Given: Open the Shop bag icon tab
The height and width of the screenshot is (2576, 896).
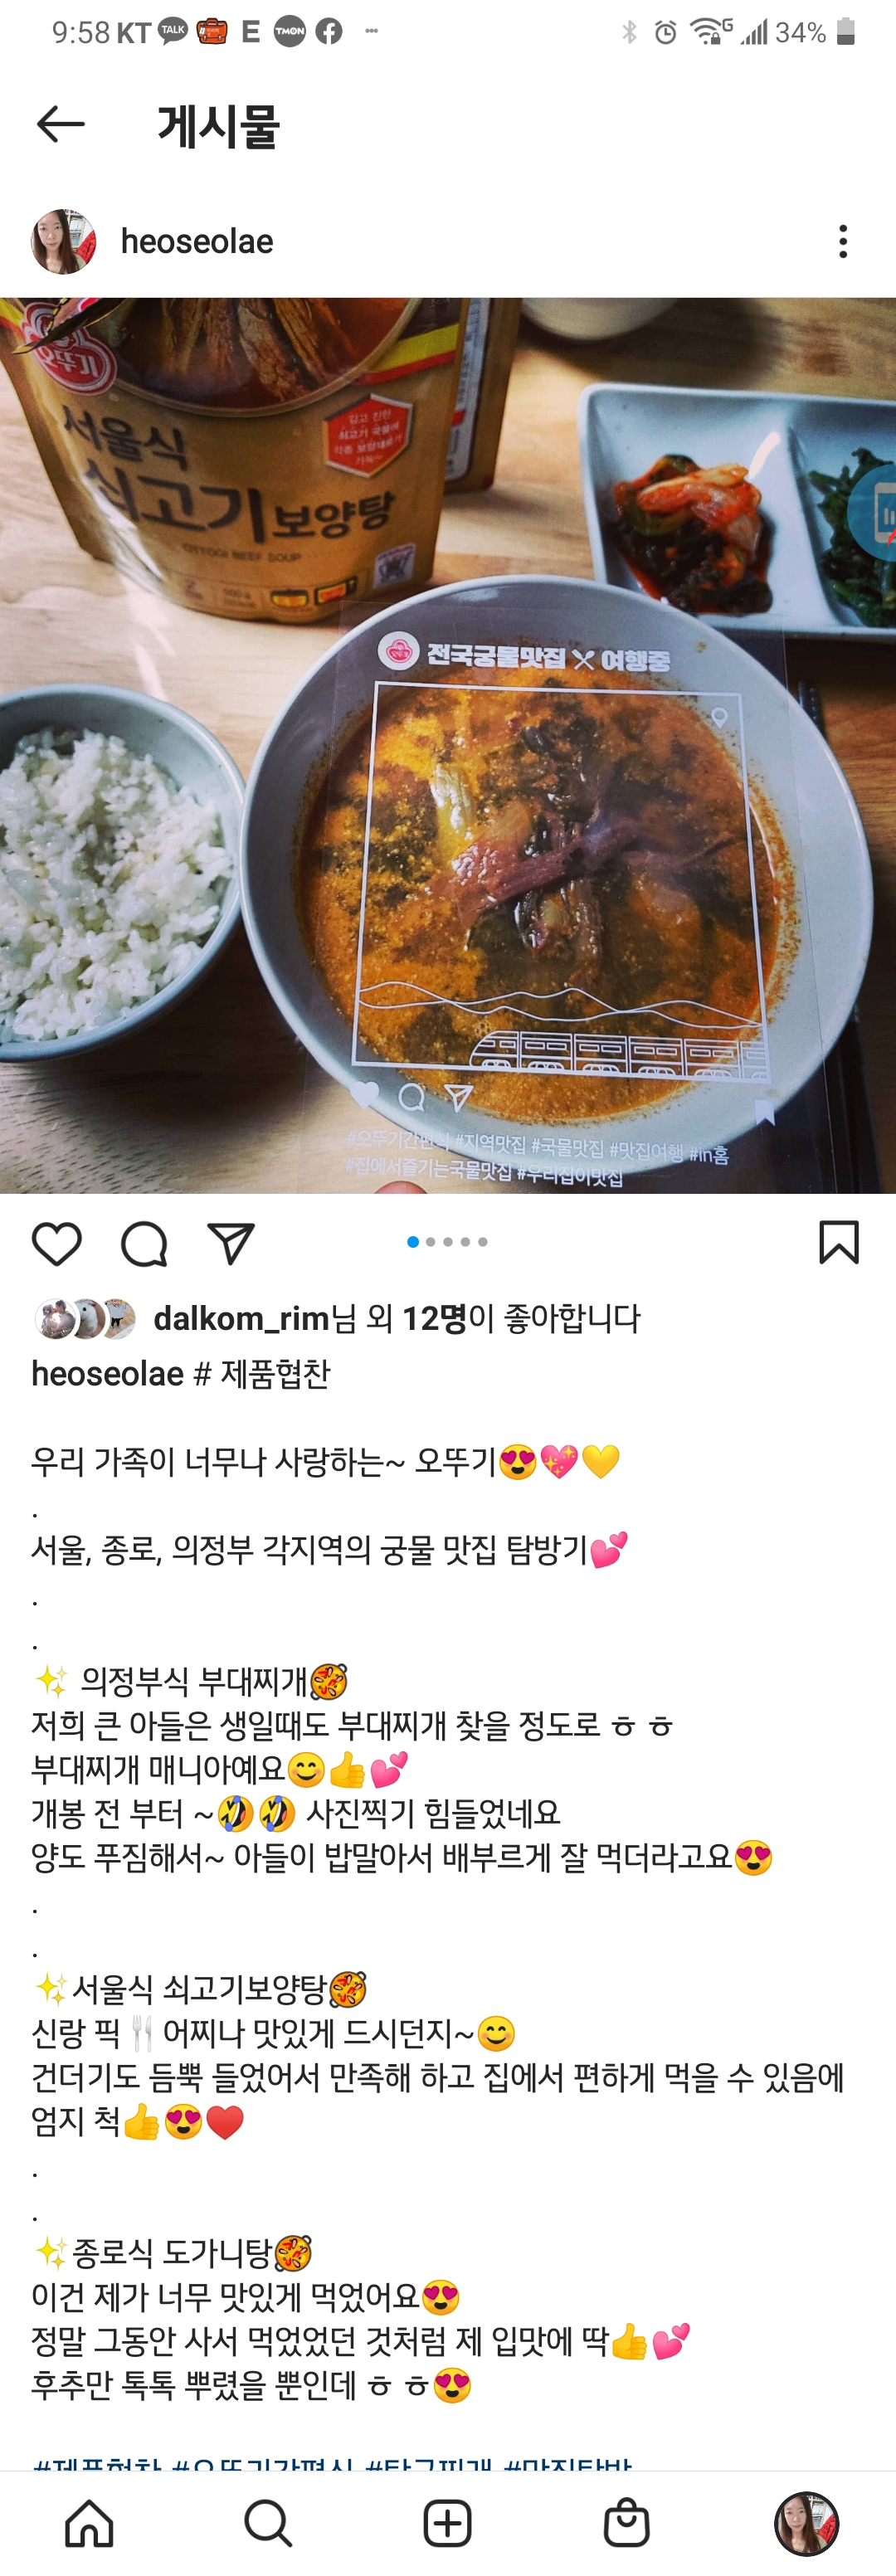Looking at the screenshot, I should 627,2522.
